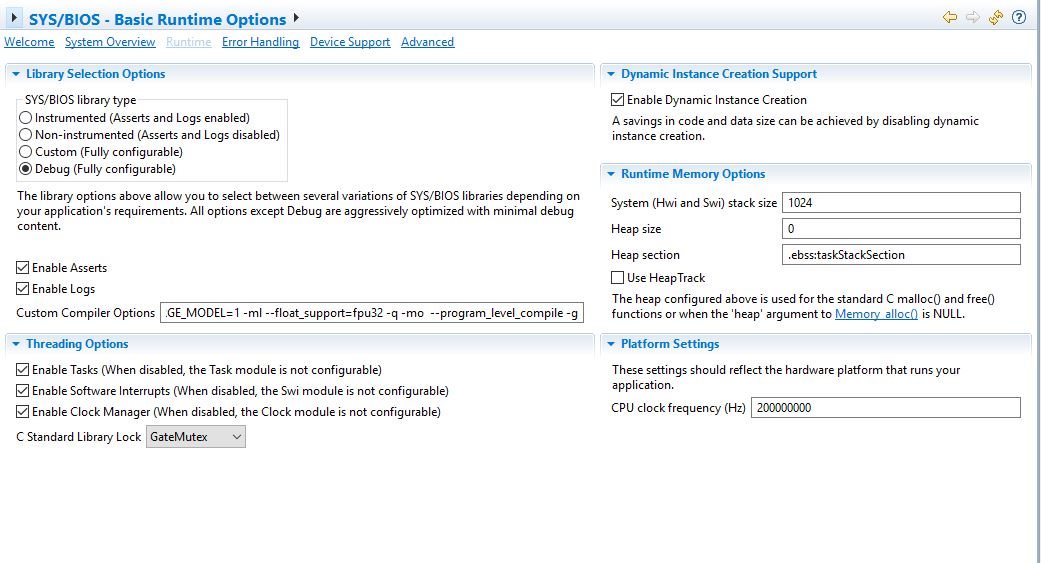Collapse the Threading Options section
The image size is (1041, 563).
click(x=16, y=344)
